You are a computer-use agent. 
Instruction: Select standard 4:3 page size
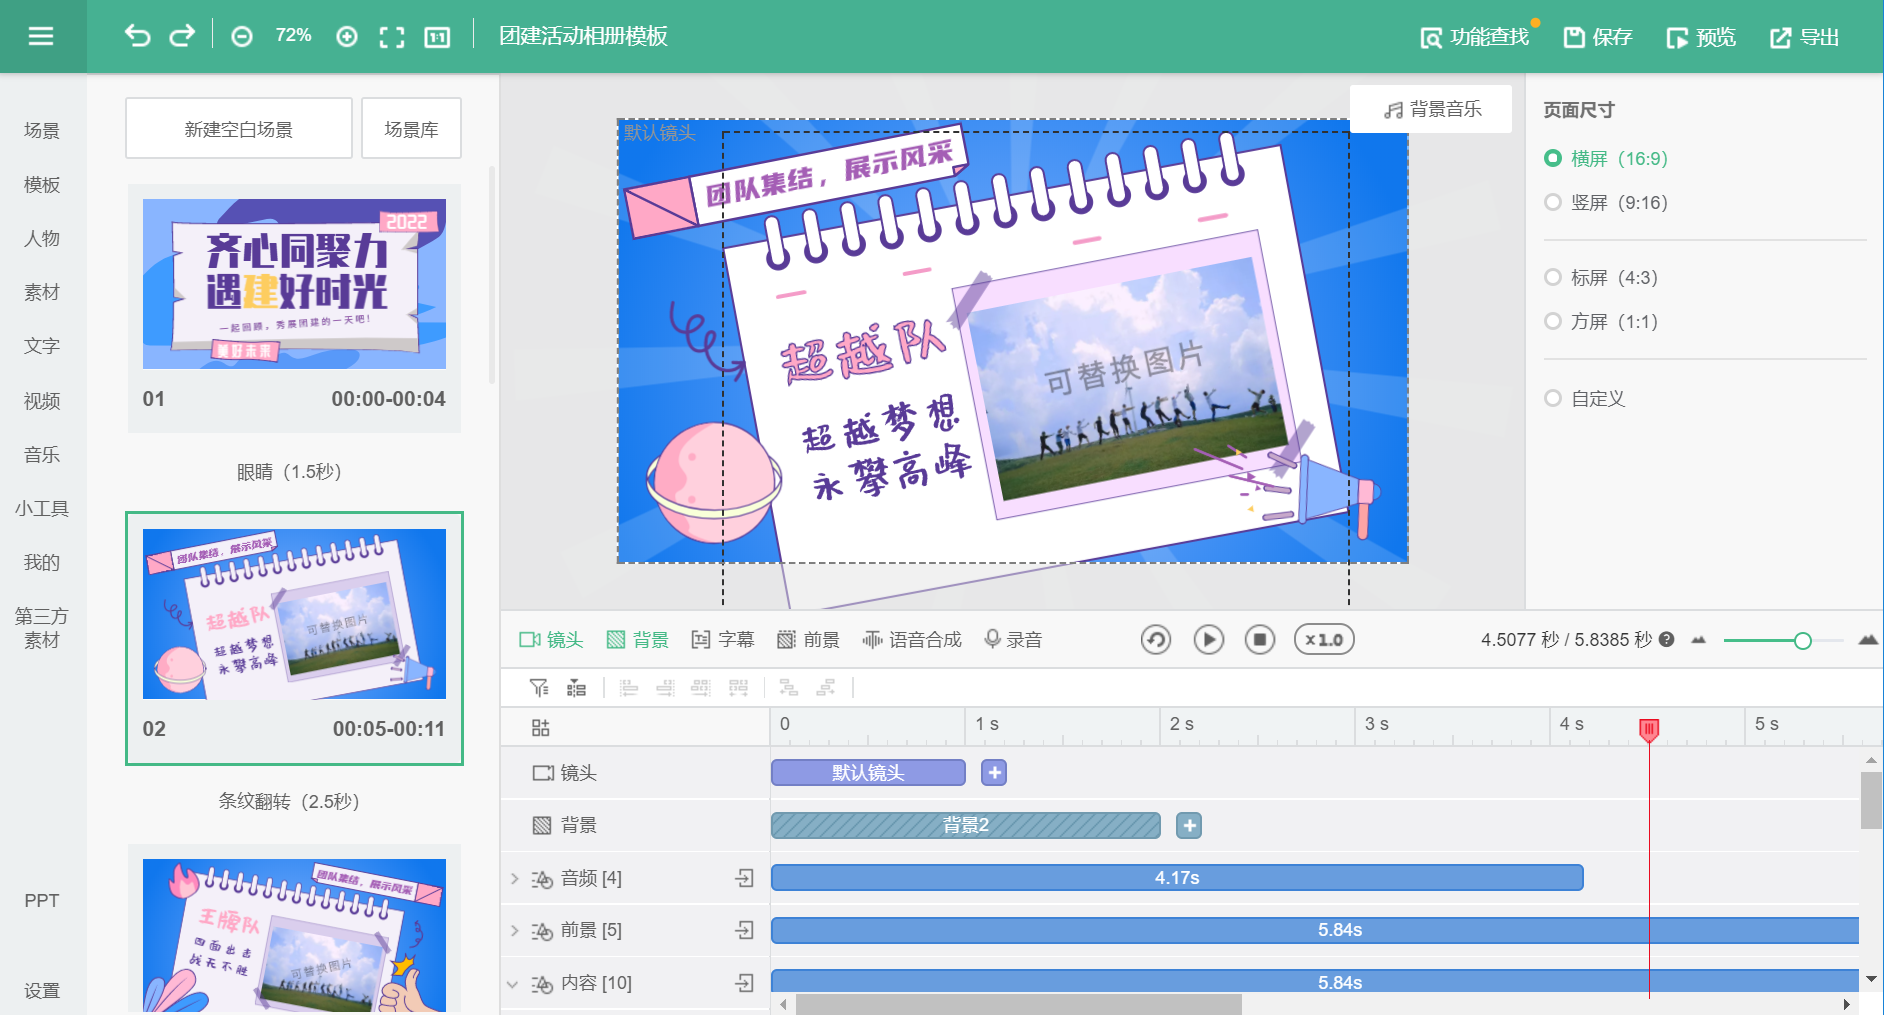1601,277
